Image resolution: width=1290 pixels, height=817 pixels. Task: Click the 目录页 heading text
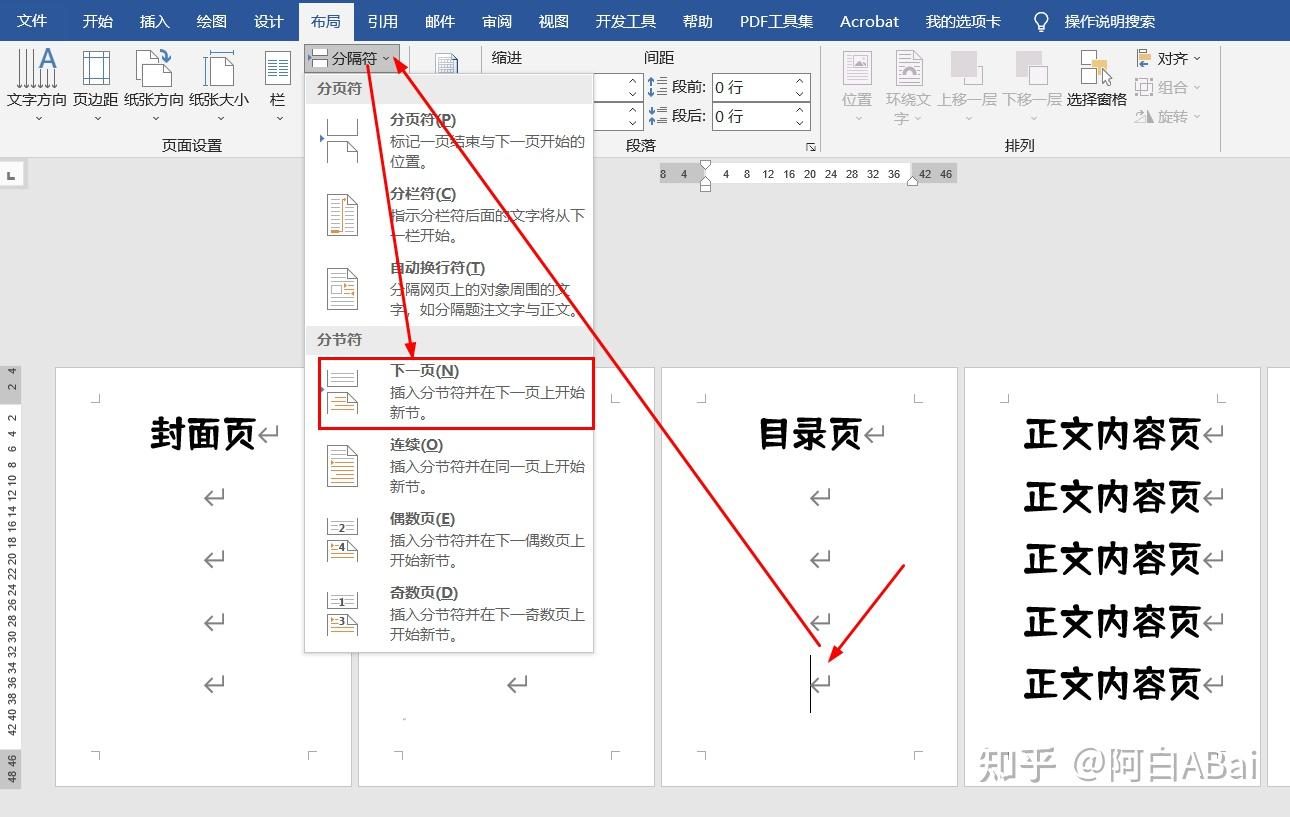point(810,434)
